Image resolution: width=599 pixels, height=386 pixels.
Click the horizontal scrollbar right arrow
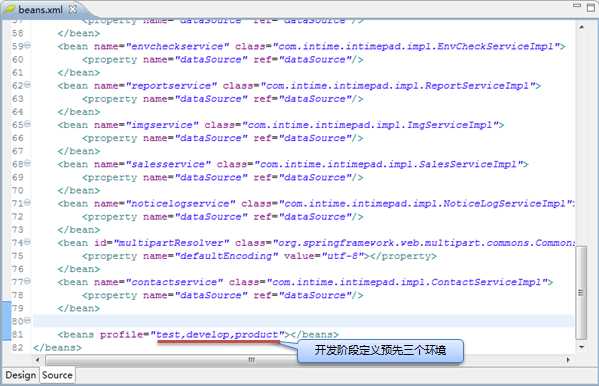coord(568,360)
